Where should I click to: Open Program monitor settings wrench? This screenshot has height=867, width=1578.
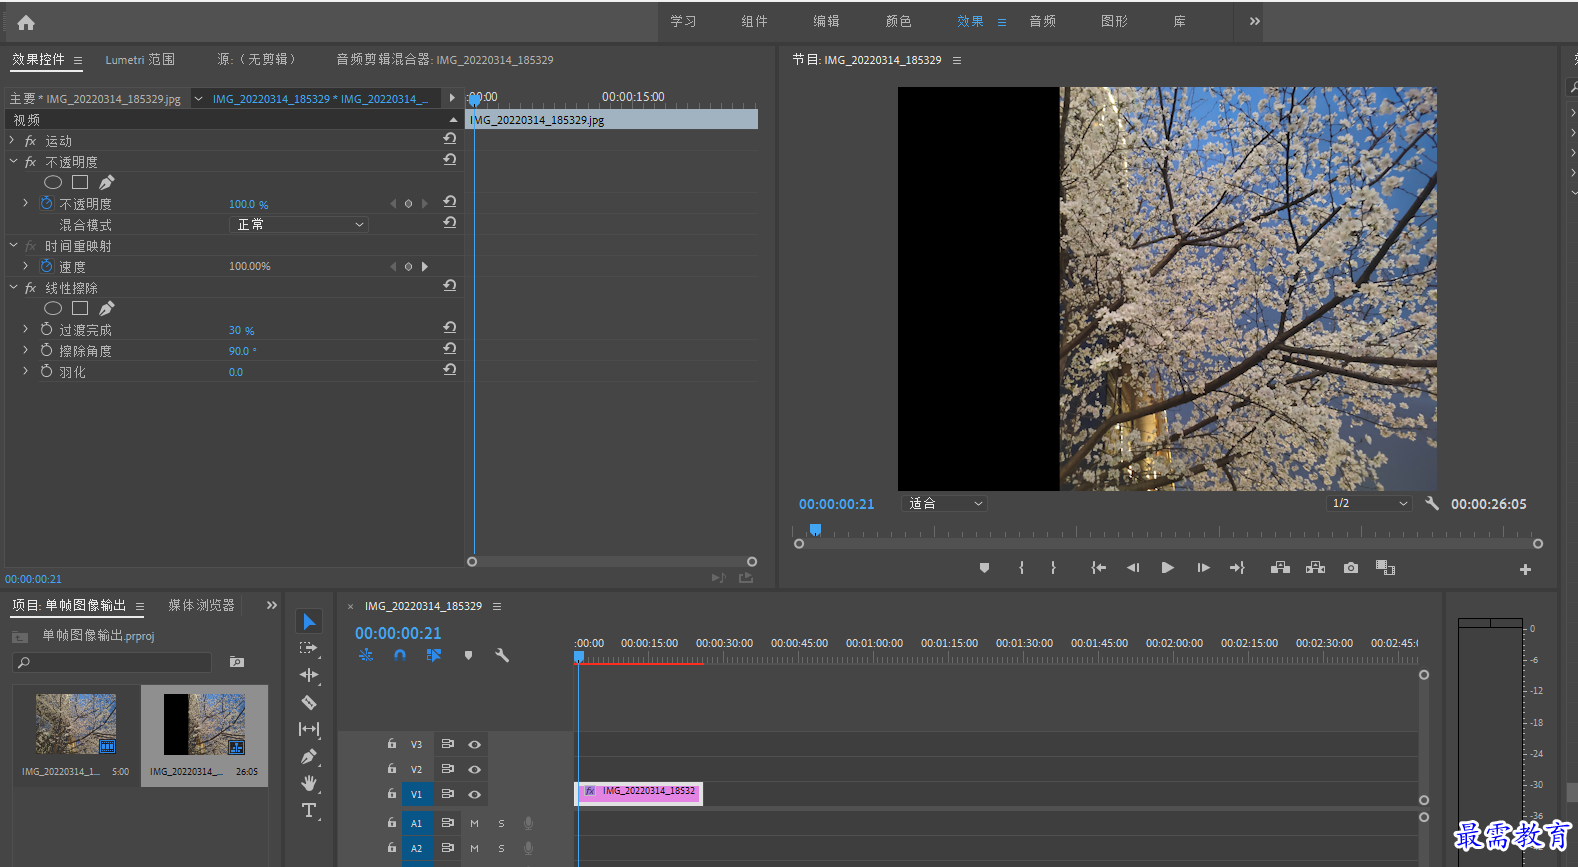tap(1432, 504)
